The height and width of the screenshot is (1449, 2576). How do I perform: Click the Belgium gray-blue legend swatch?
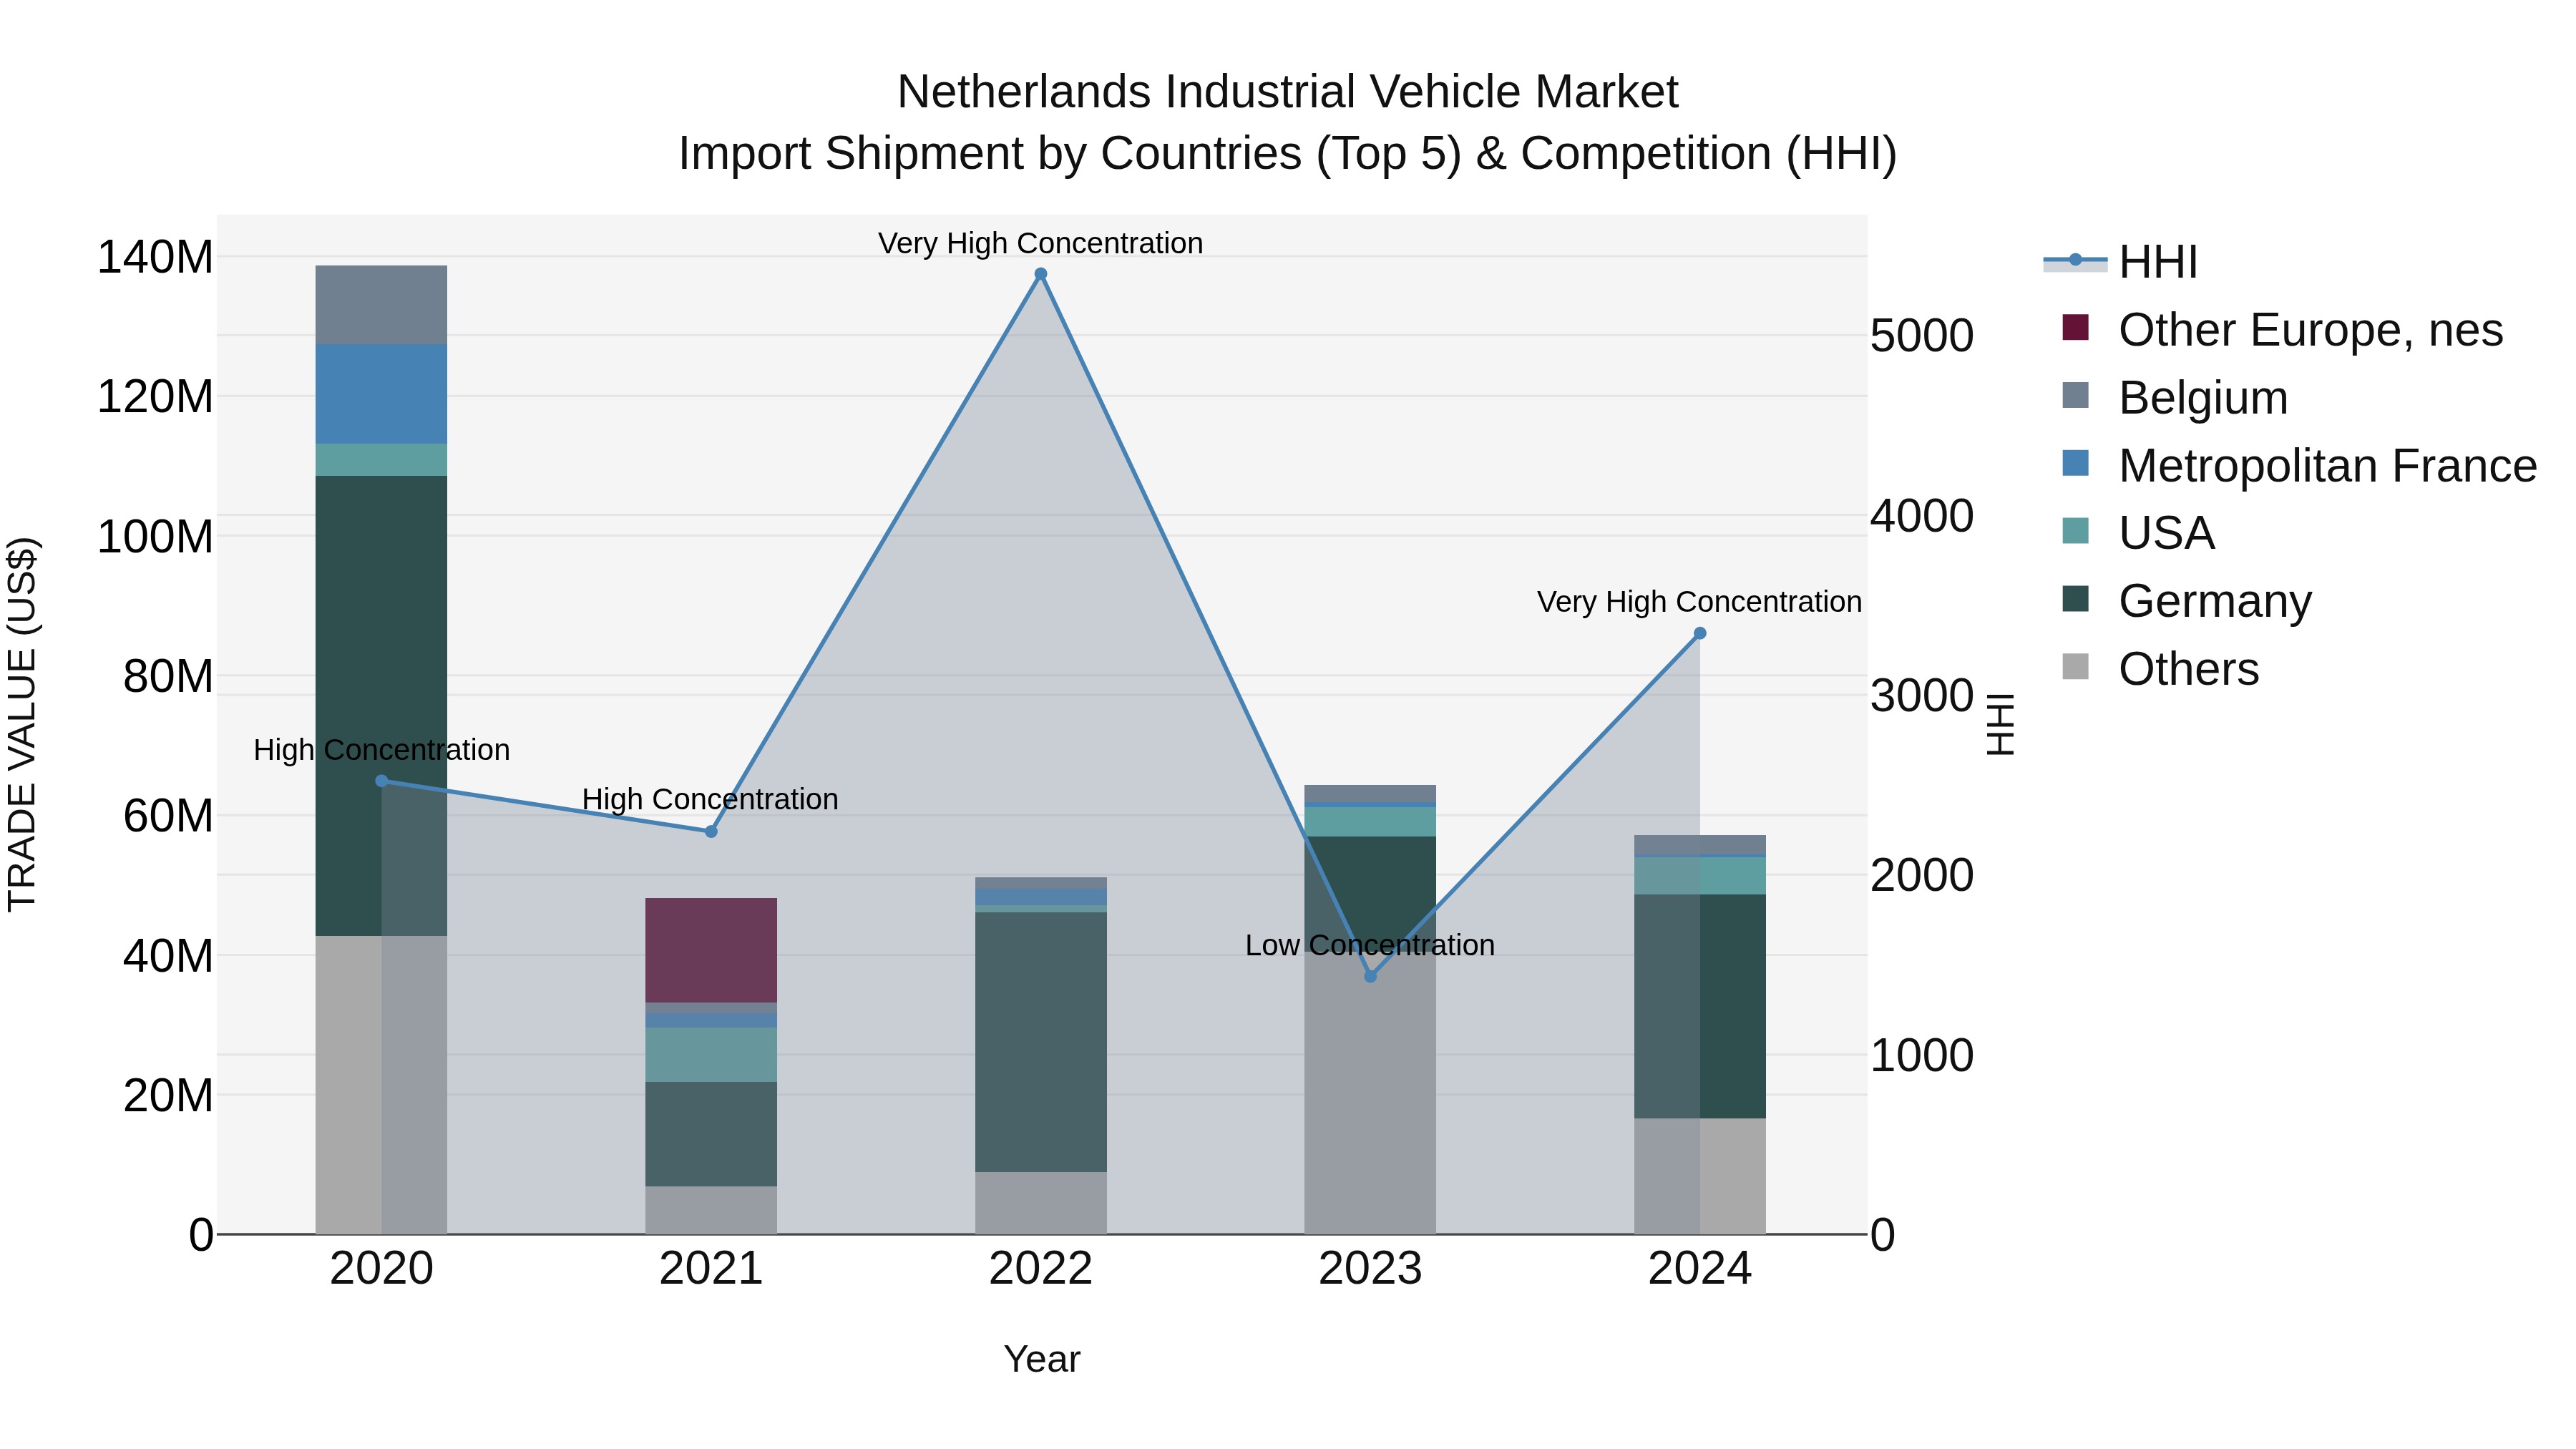[2075, 395]
